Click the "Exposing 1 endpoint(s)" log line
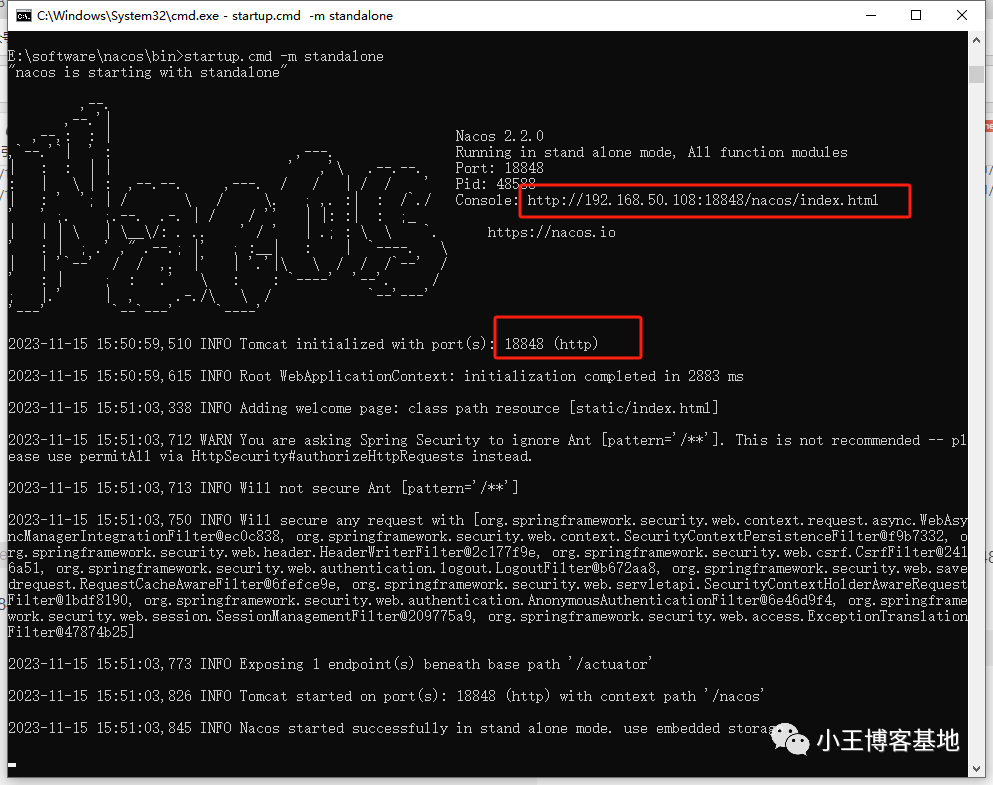 pyautogui.click(x=330, y=664)
